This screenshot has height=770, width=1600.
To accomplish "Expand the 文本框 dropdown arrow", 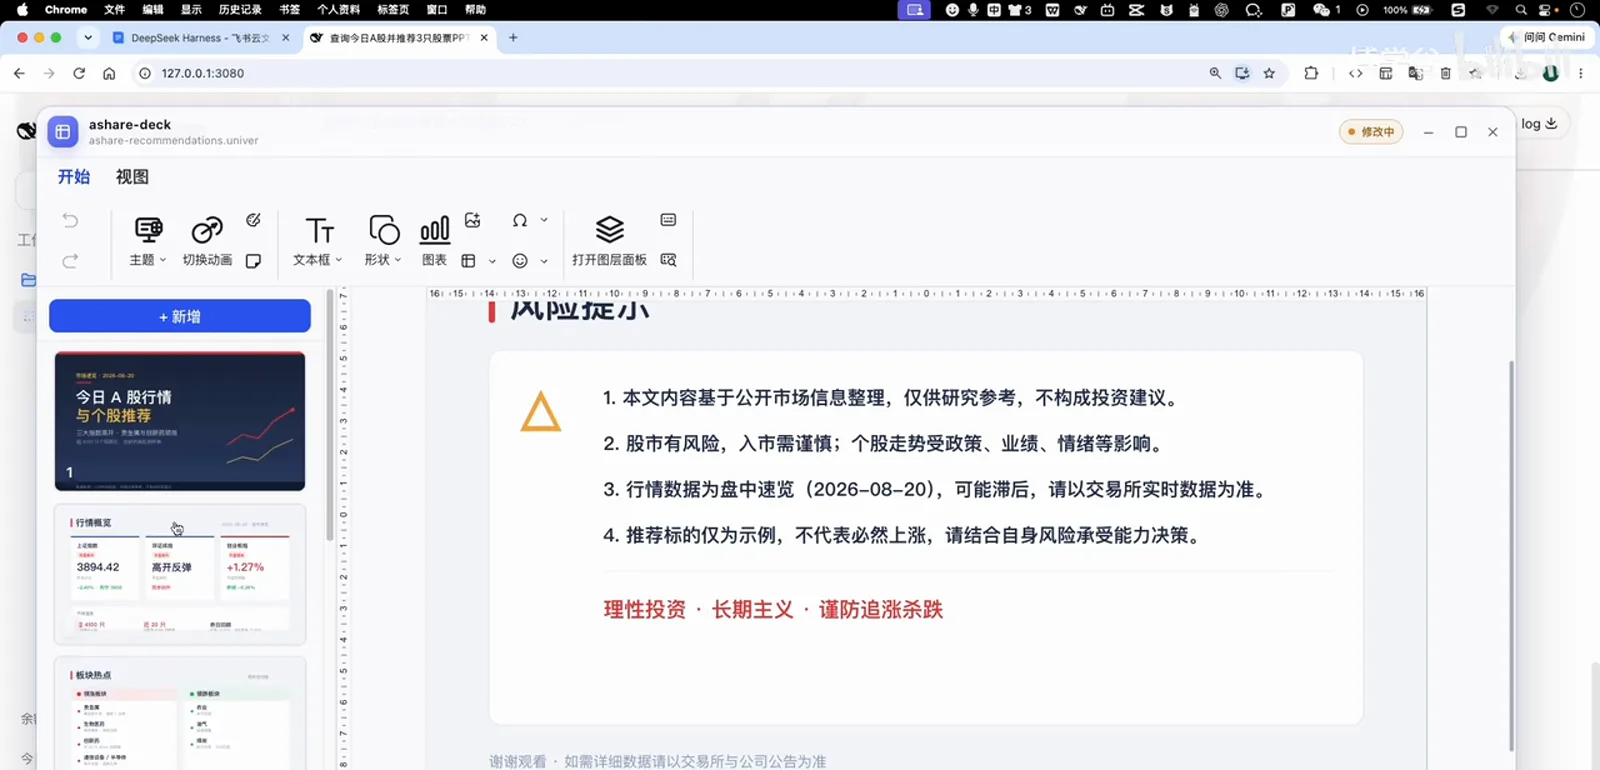I will click(339, 260).
